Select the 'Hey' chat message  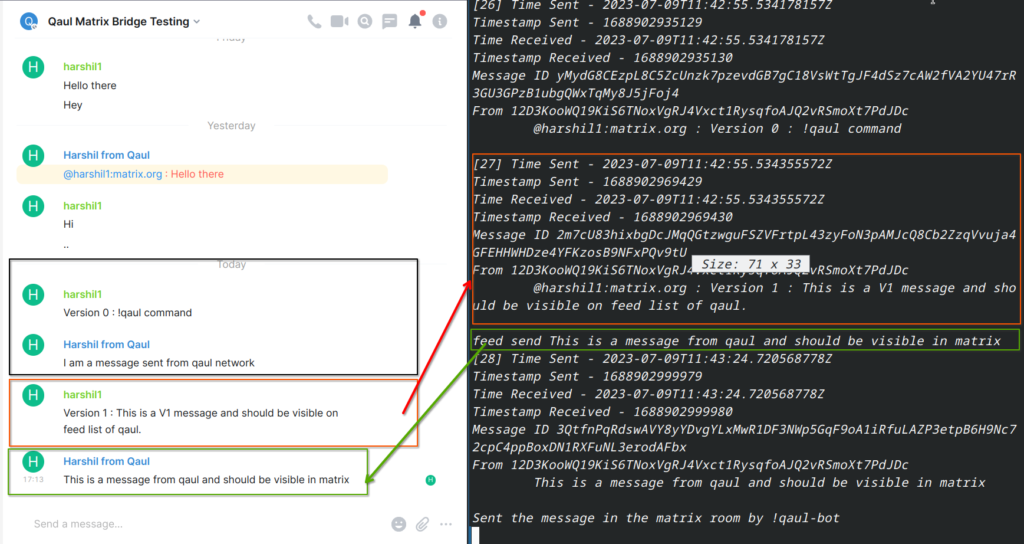[72, 105]
